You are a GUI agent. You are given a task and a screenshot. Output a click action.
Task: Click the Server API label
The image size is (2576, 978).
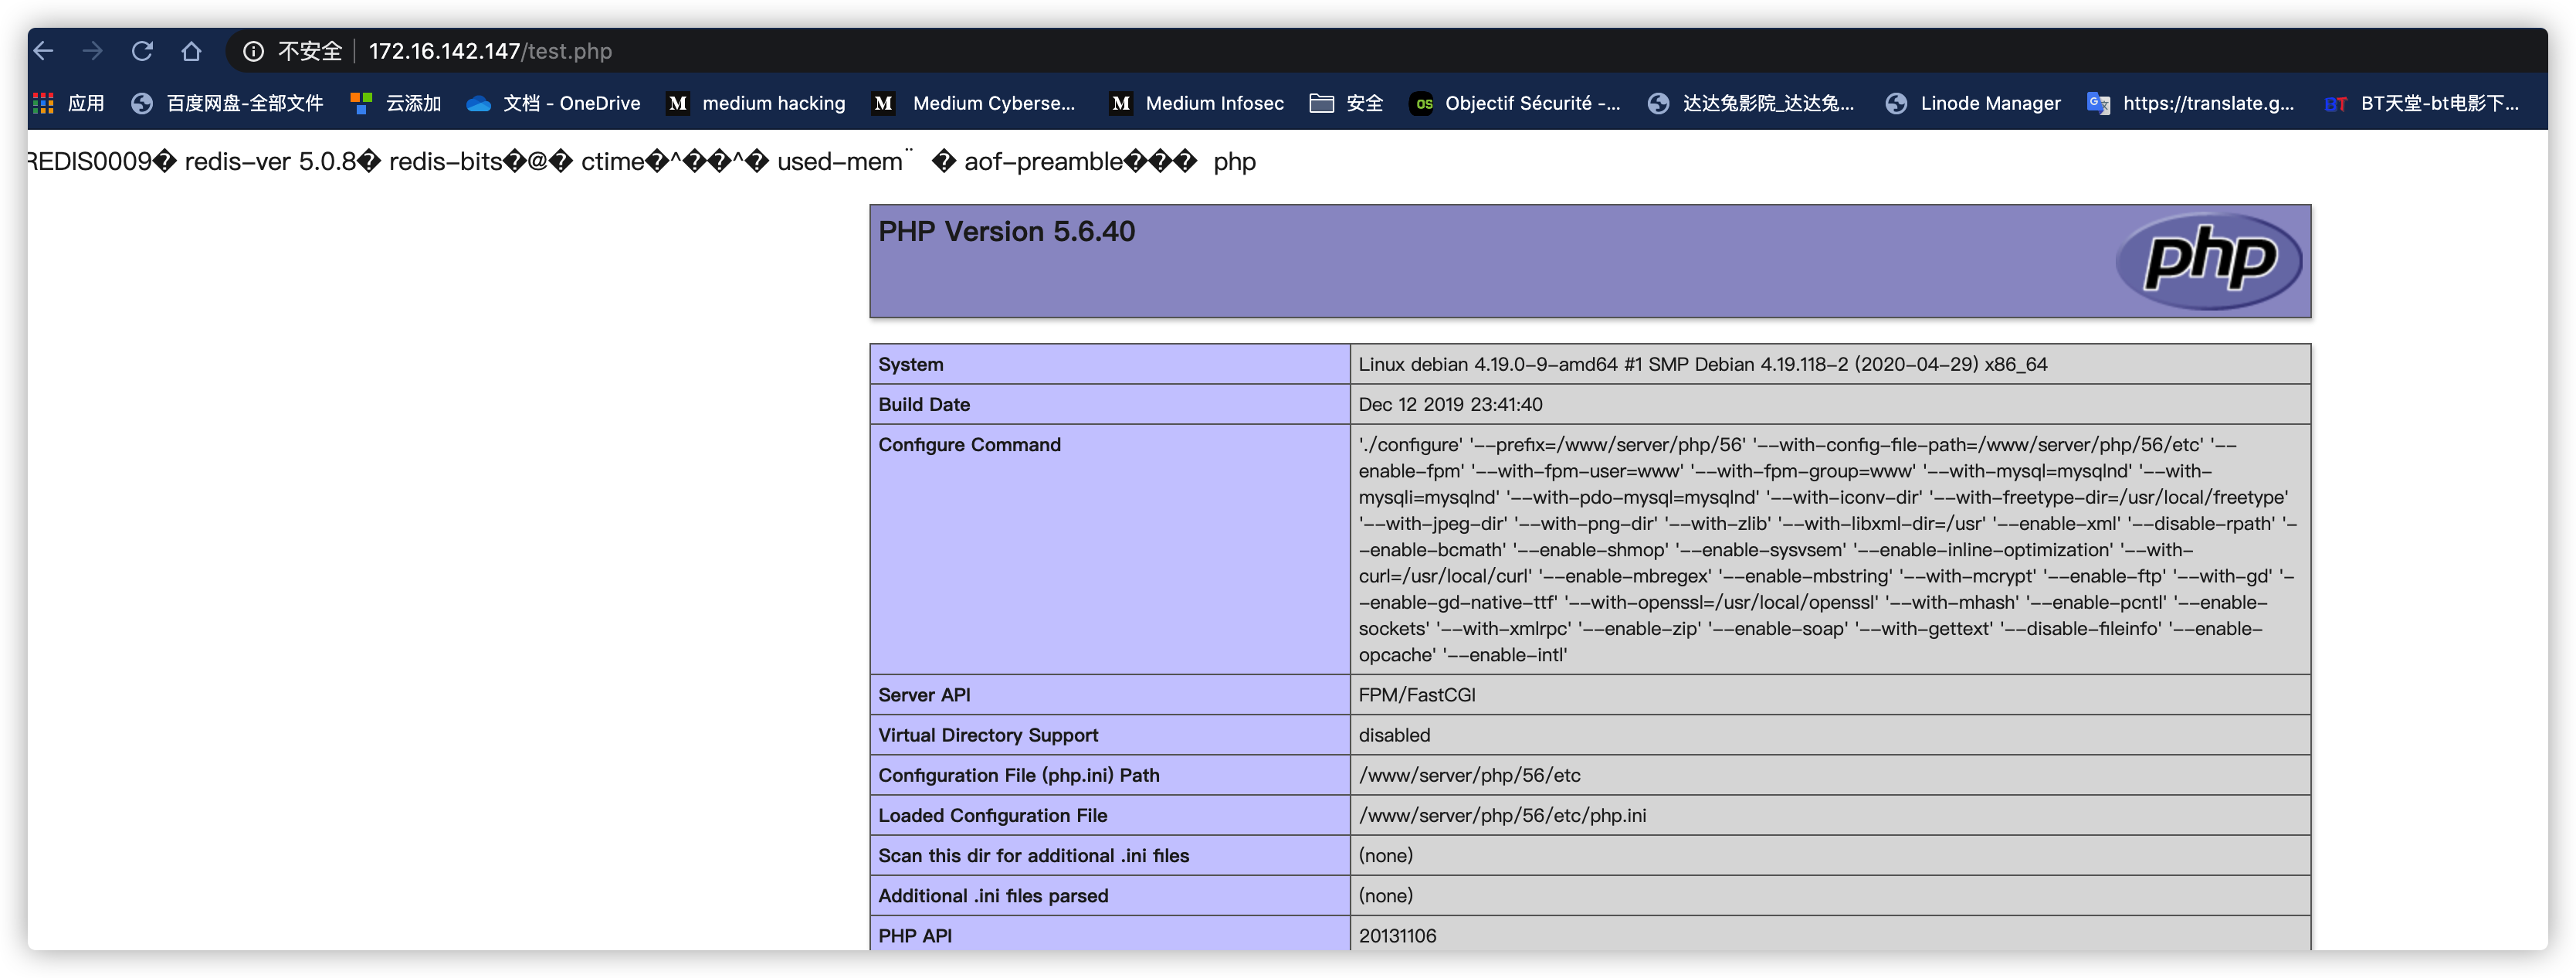pos(924,694)
